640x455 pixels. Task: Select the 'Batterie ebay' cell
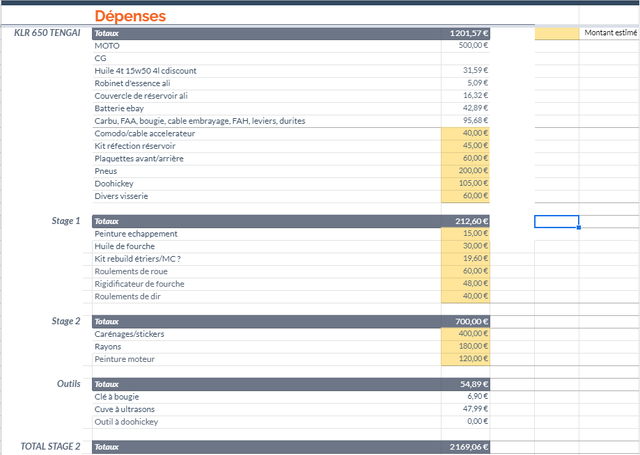(x=267, y=108)
